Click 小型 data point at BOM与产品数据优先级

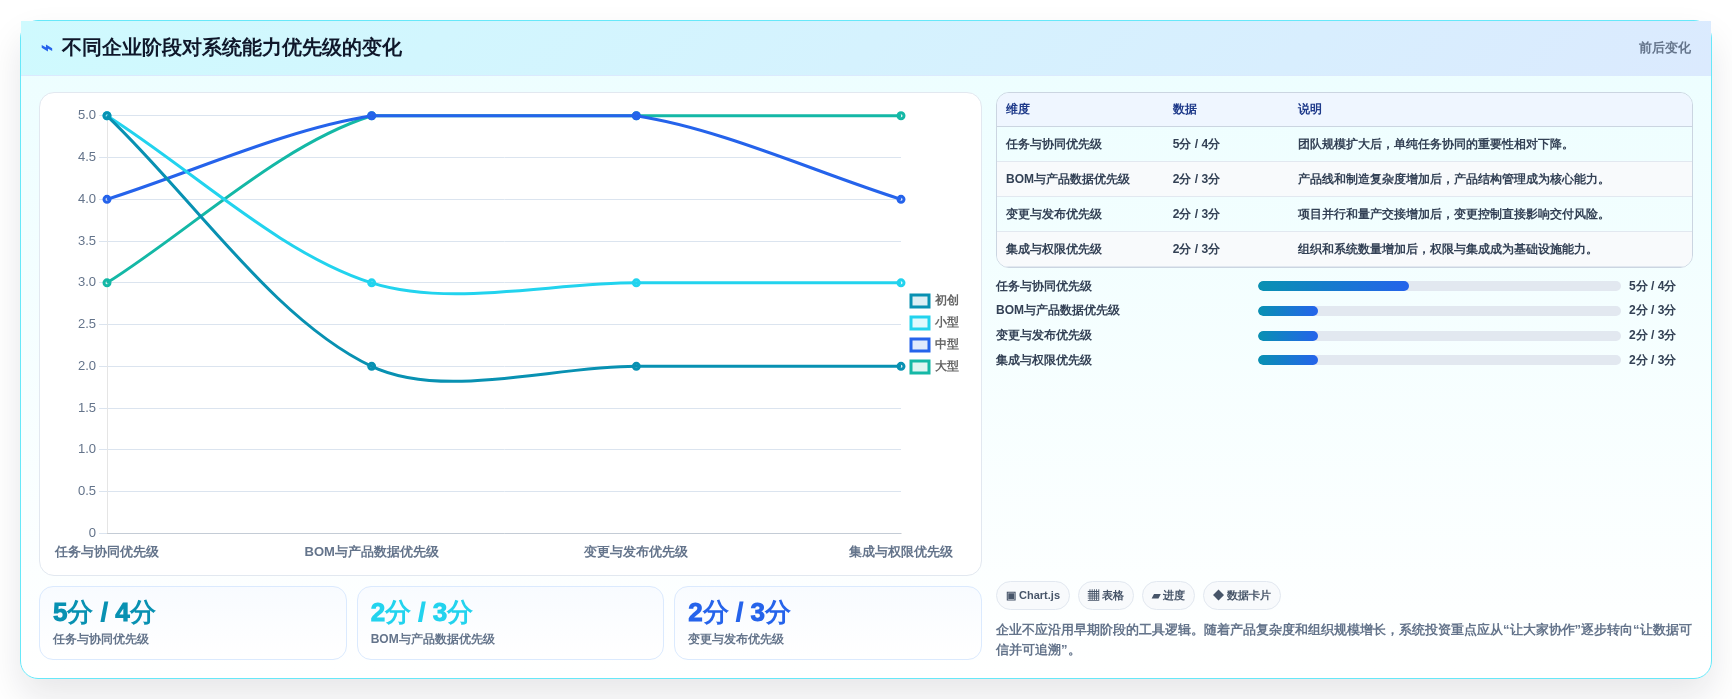(372, 283)
